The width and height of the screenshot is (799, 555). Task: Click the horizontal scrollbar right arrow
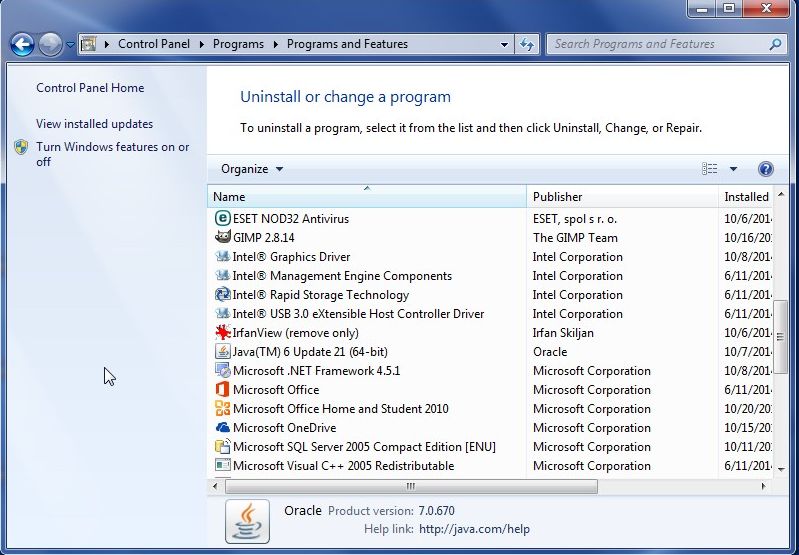[763, 486]
